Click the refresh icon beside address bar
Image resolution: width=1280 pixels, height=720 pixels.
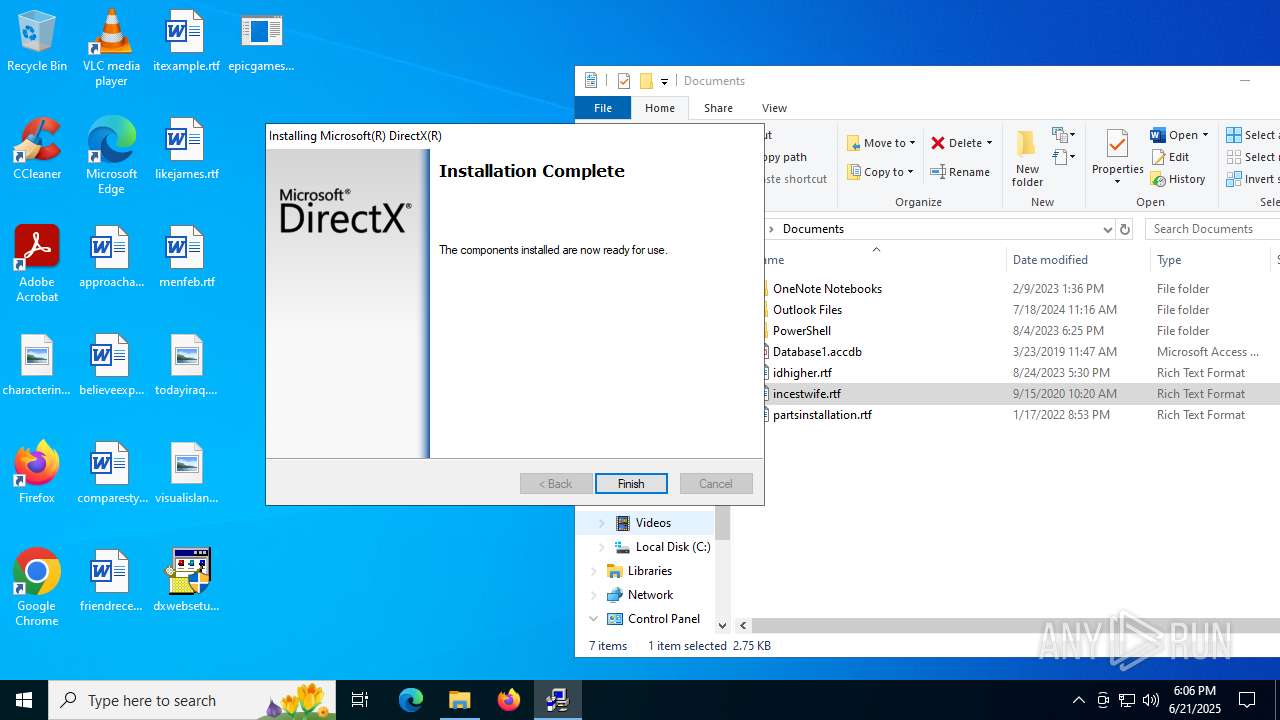coord(1125,229)
